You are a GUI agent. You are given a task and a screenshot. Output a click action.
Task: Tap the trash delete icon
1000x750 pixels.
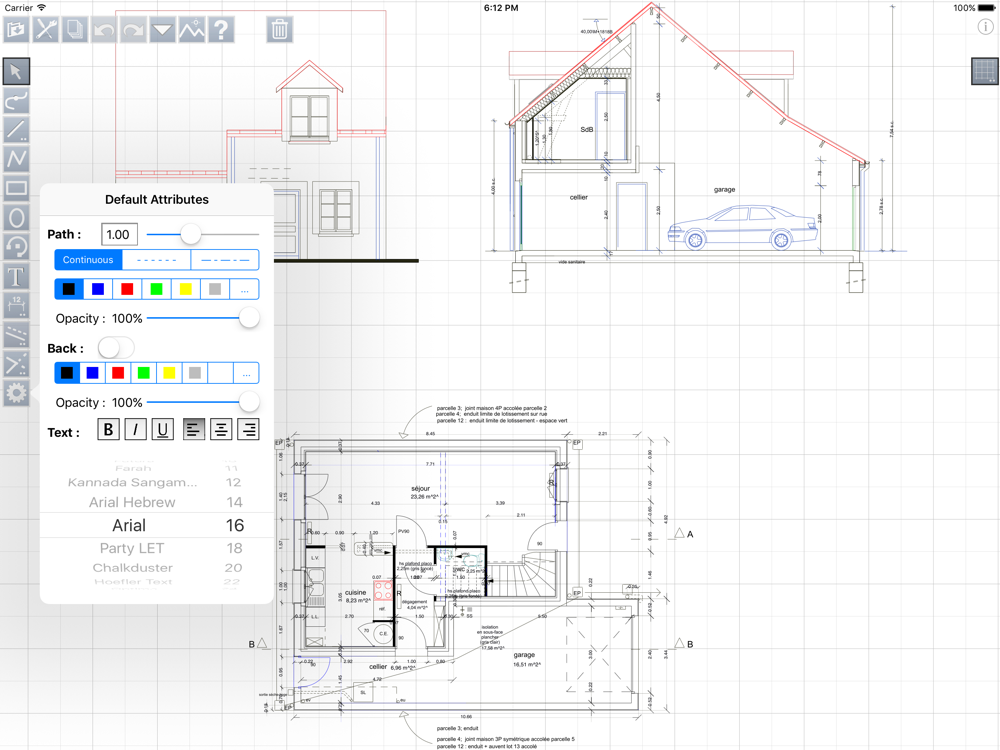(280, 30)
